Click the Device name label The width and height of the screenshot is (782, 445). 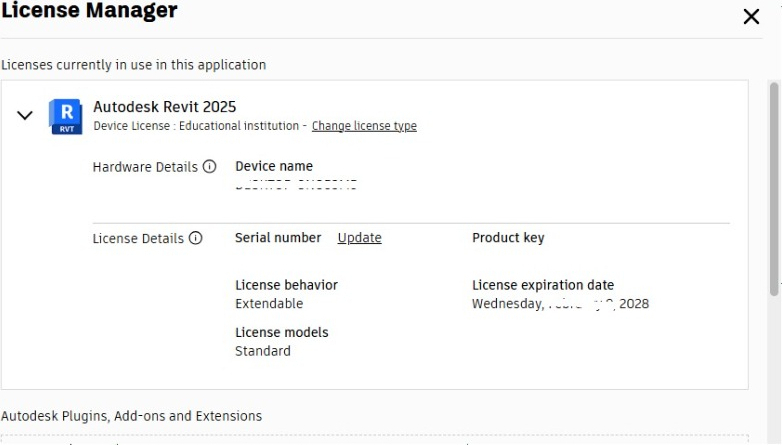tap(274, 166)
